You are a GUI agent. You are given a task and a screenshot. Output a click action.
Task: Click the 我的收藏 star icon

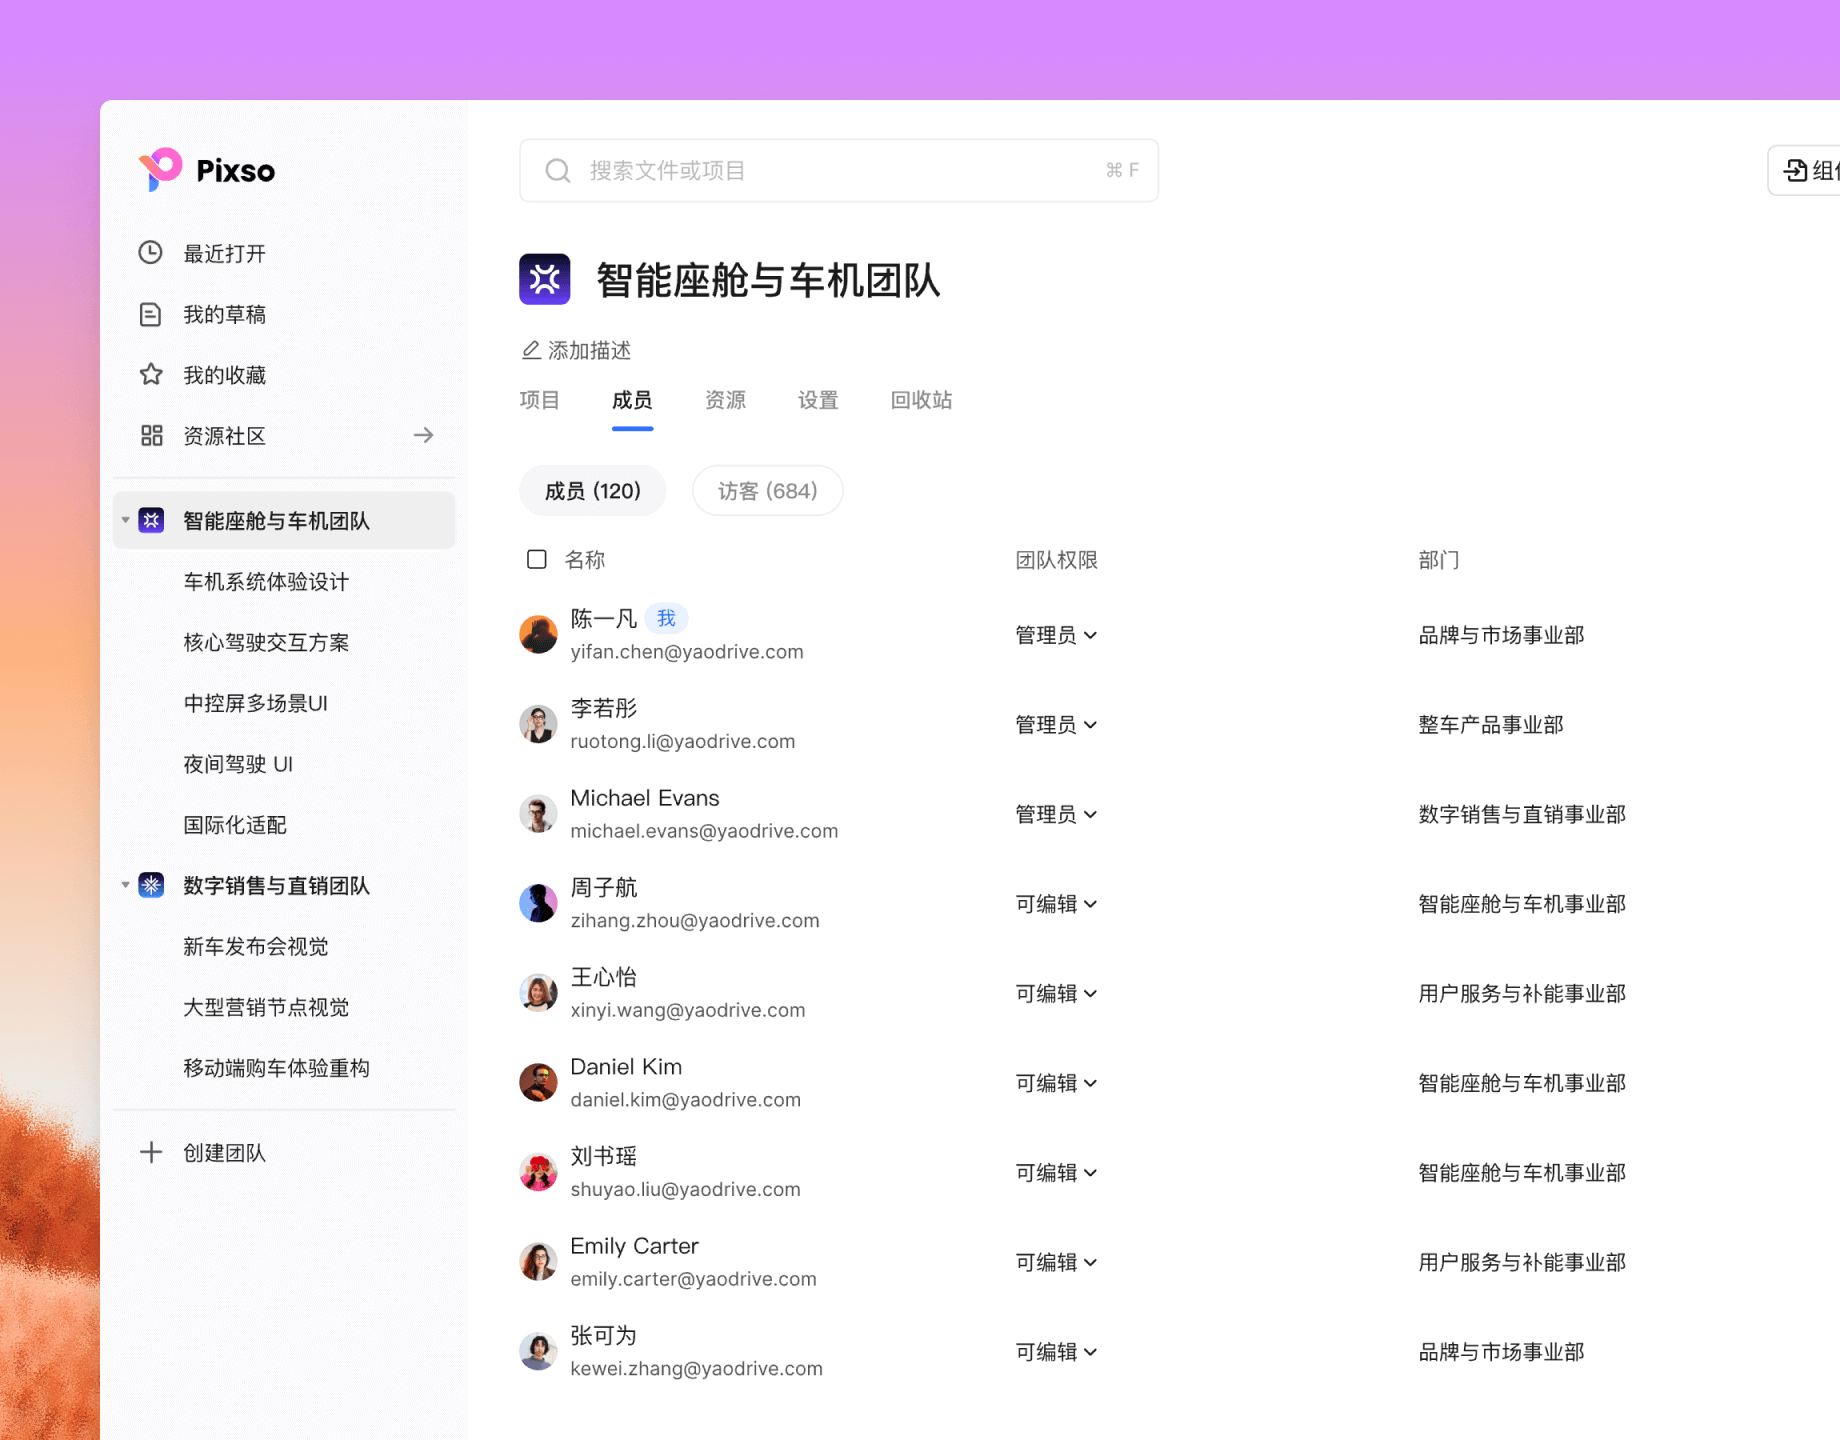pos(151,374)
